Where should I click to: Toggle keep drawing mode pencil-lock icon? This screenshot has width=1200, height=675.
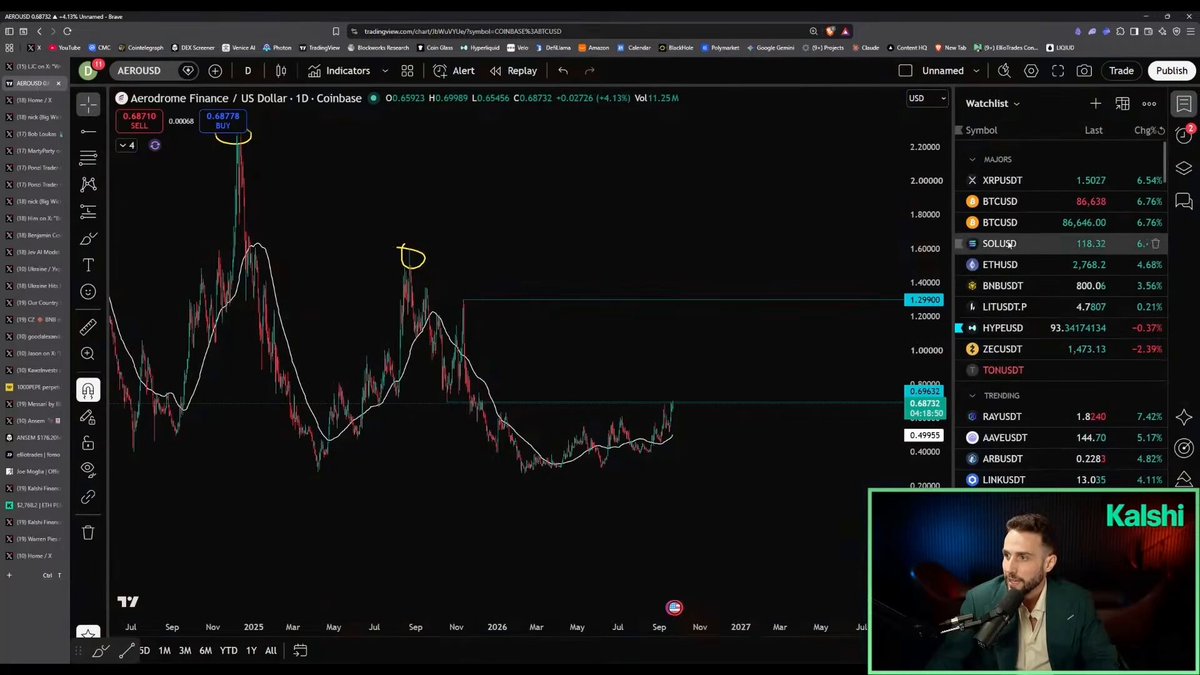88,417
